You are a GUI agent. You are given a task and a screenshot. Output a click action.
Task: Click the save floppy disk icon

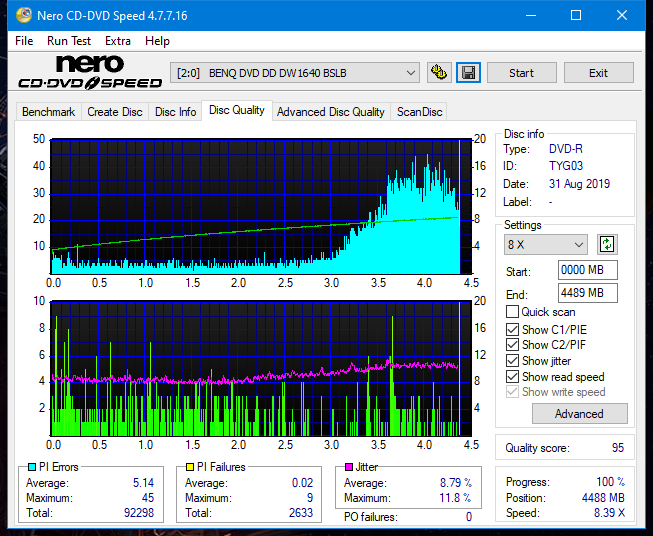pos(469,73)
